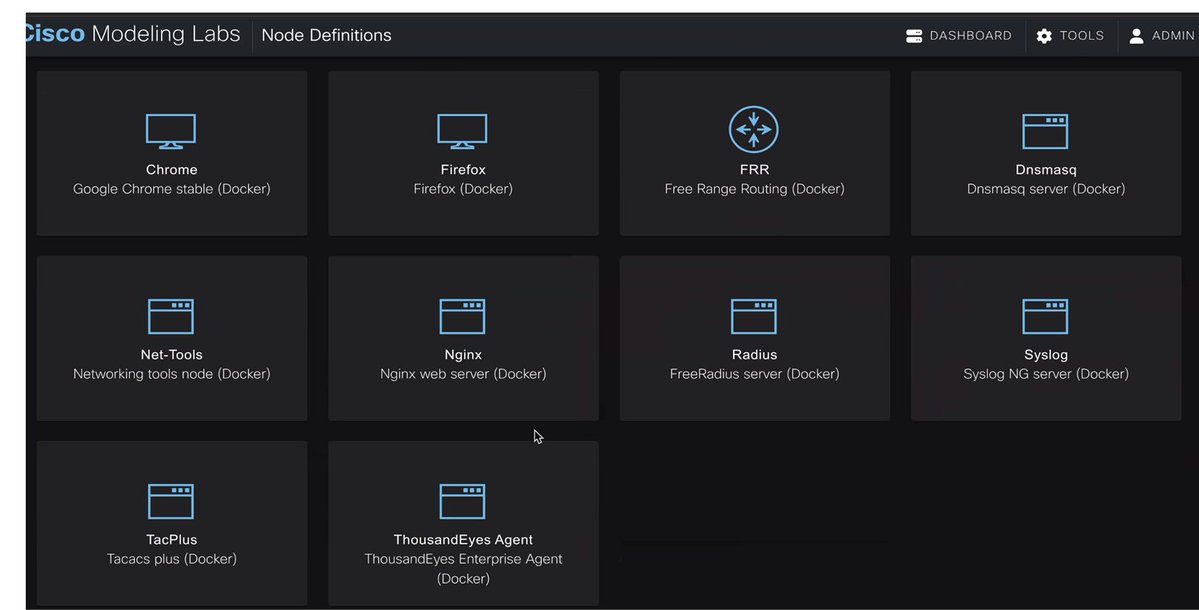
Task: Click the Net-Tools window icon
Action: pos(171,316)
